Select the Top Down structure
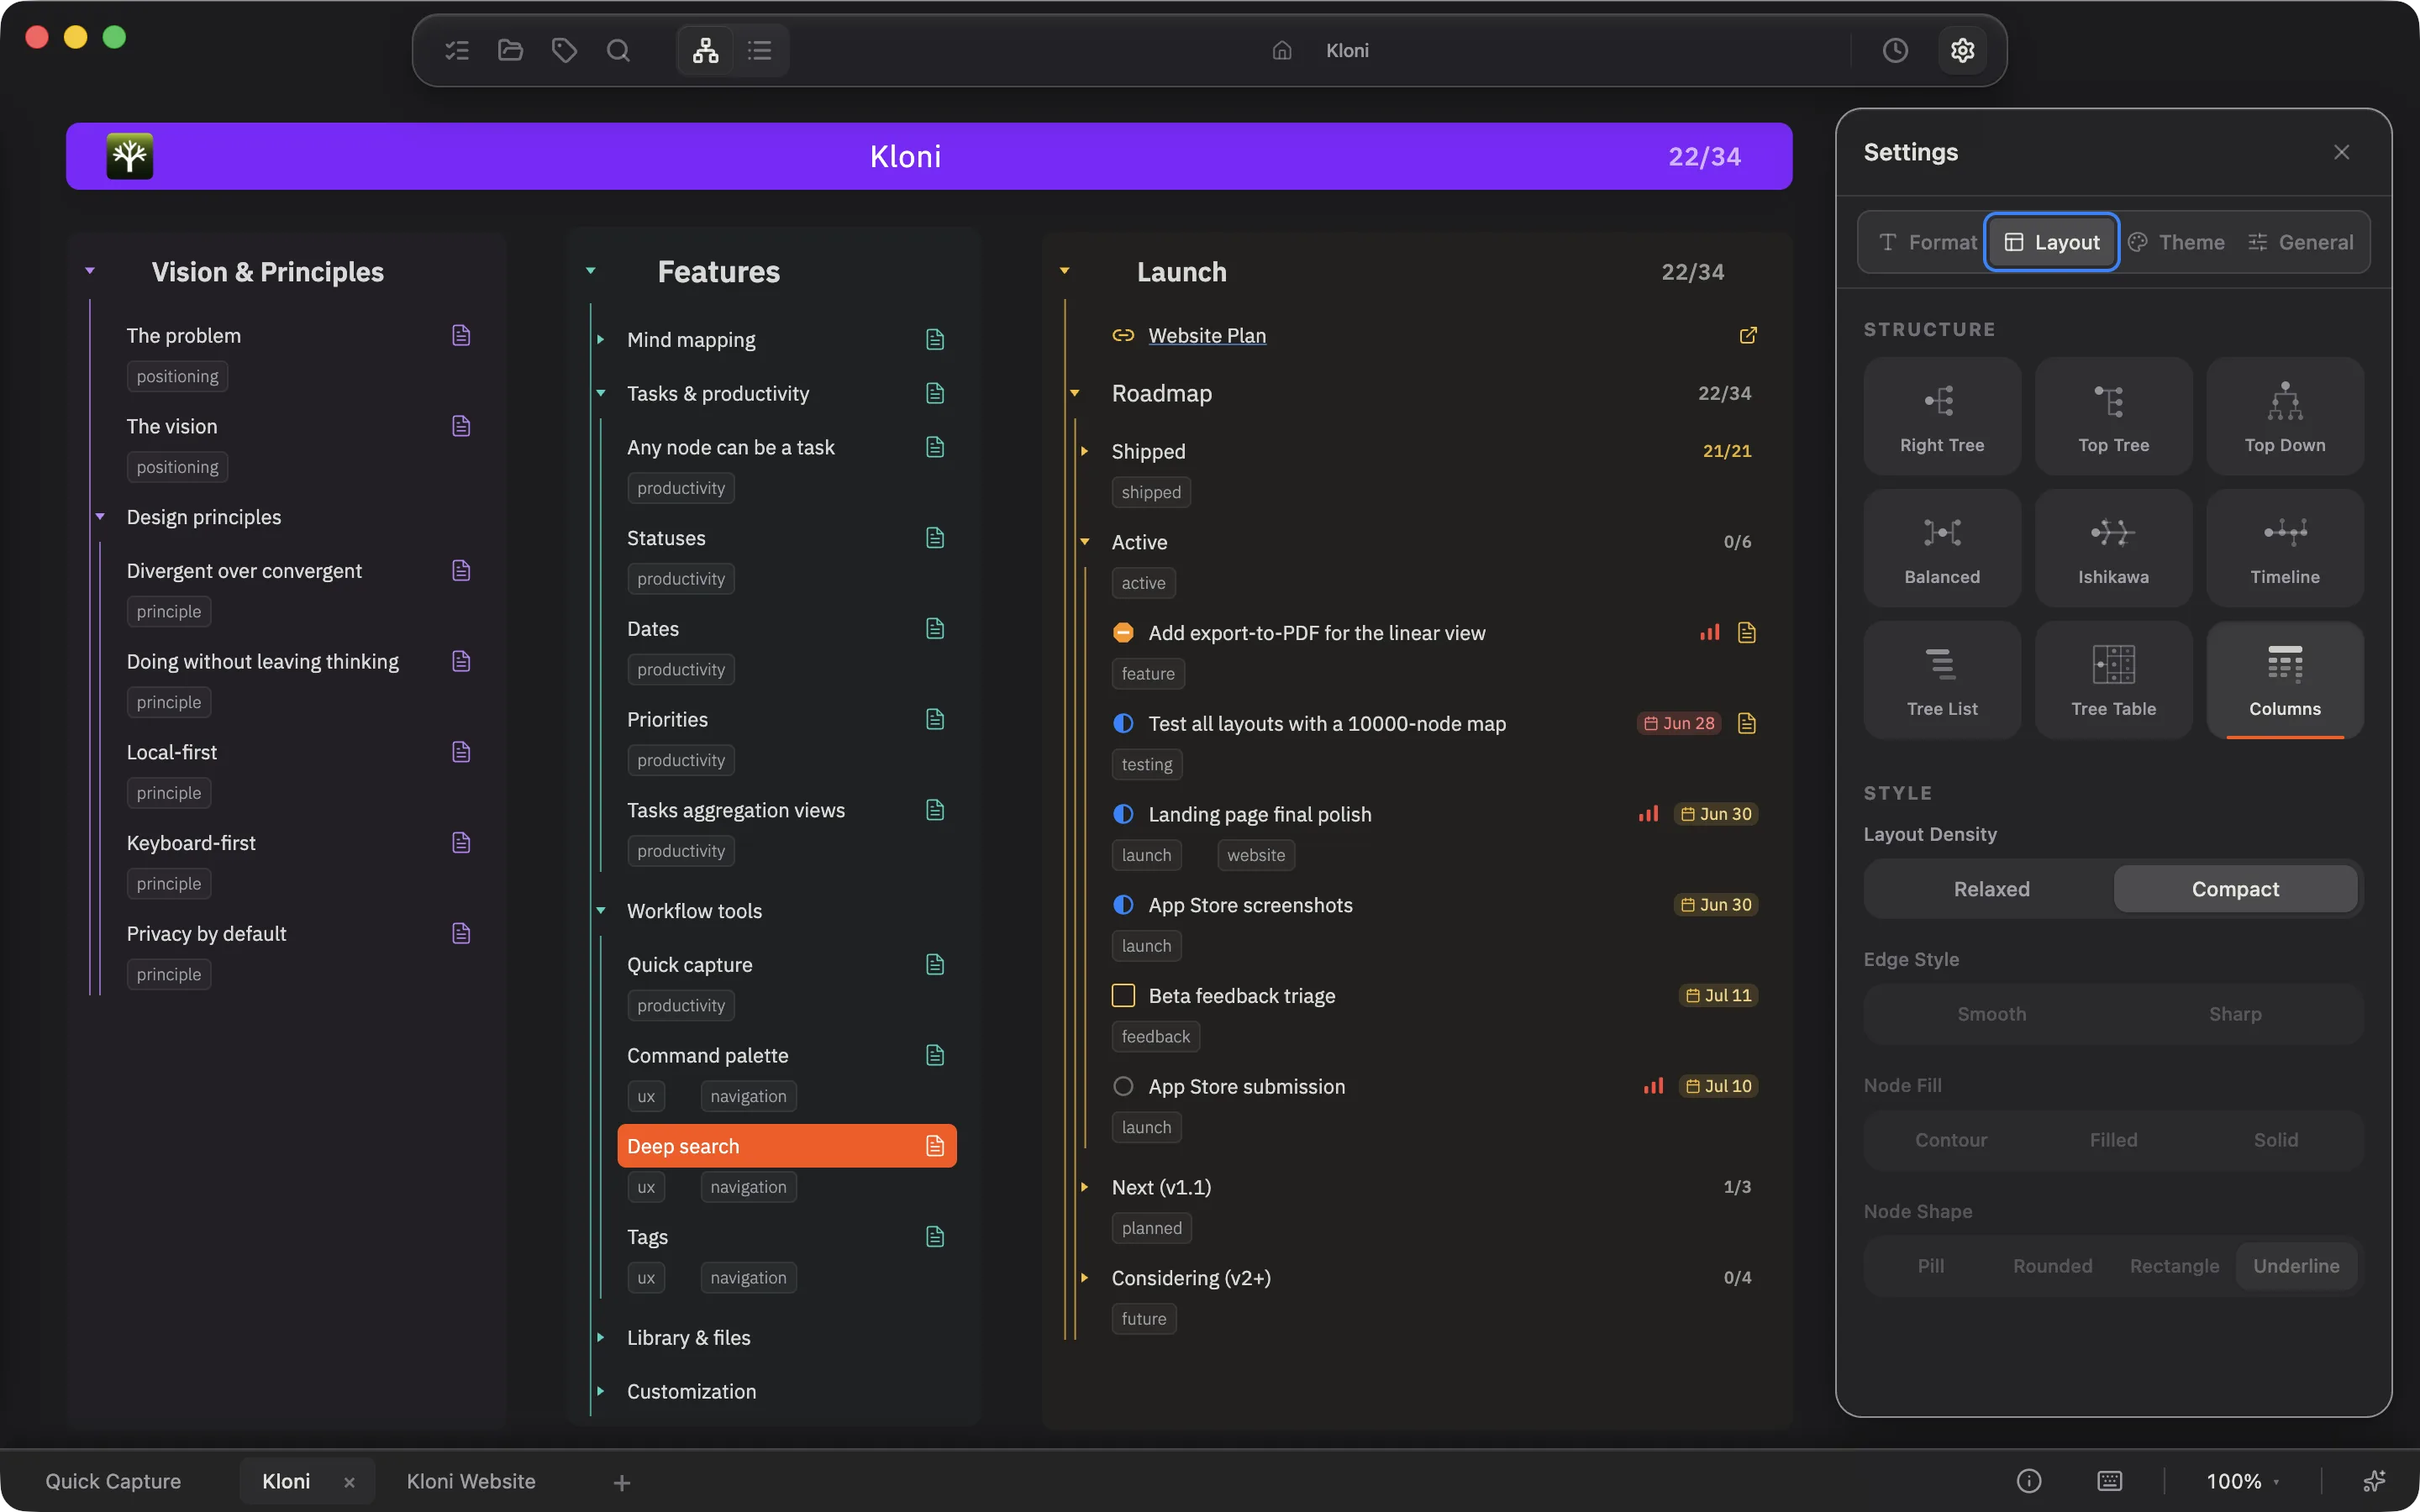Viewport: 2420px width, 1512px height. point(2285,416)
